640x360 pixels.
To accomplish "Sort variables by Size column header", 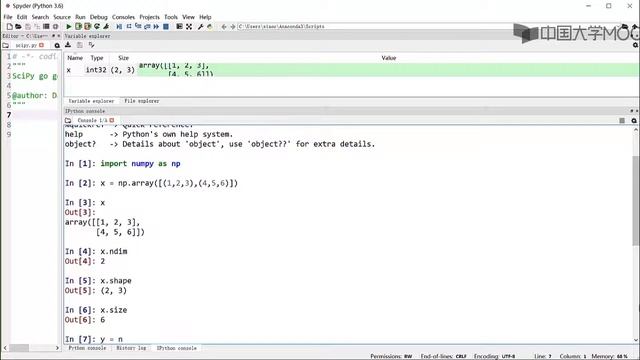I will pos(123,58).
